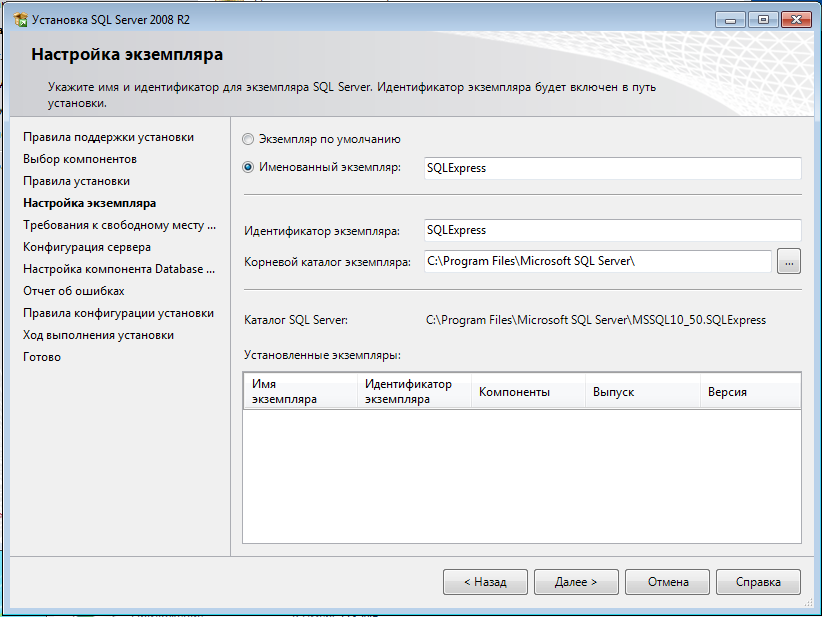The width and height of the screenshot is (822, 617).
Task: Open step Готово in sidebar
Action: pyautogui.click(x=42, y=357)
